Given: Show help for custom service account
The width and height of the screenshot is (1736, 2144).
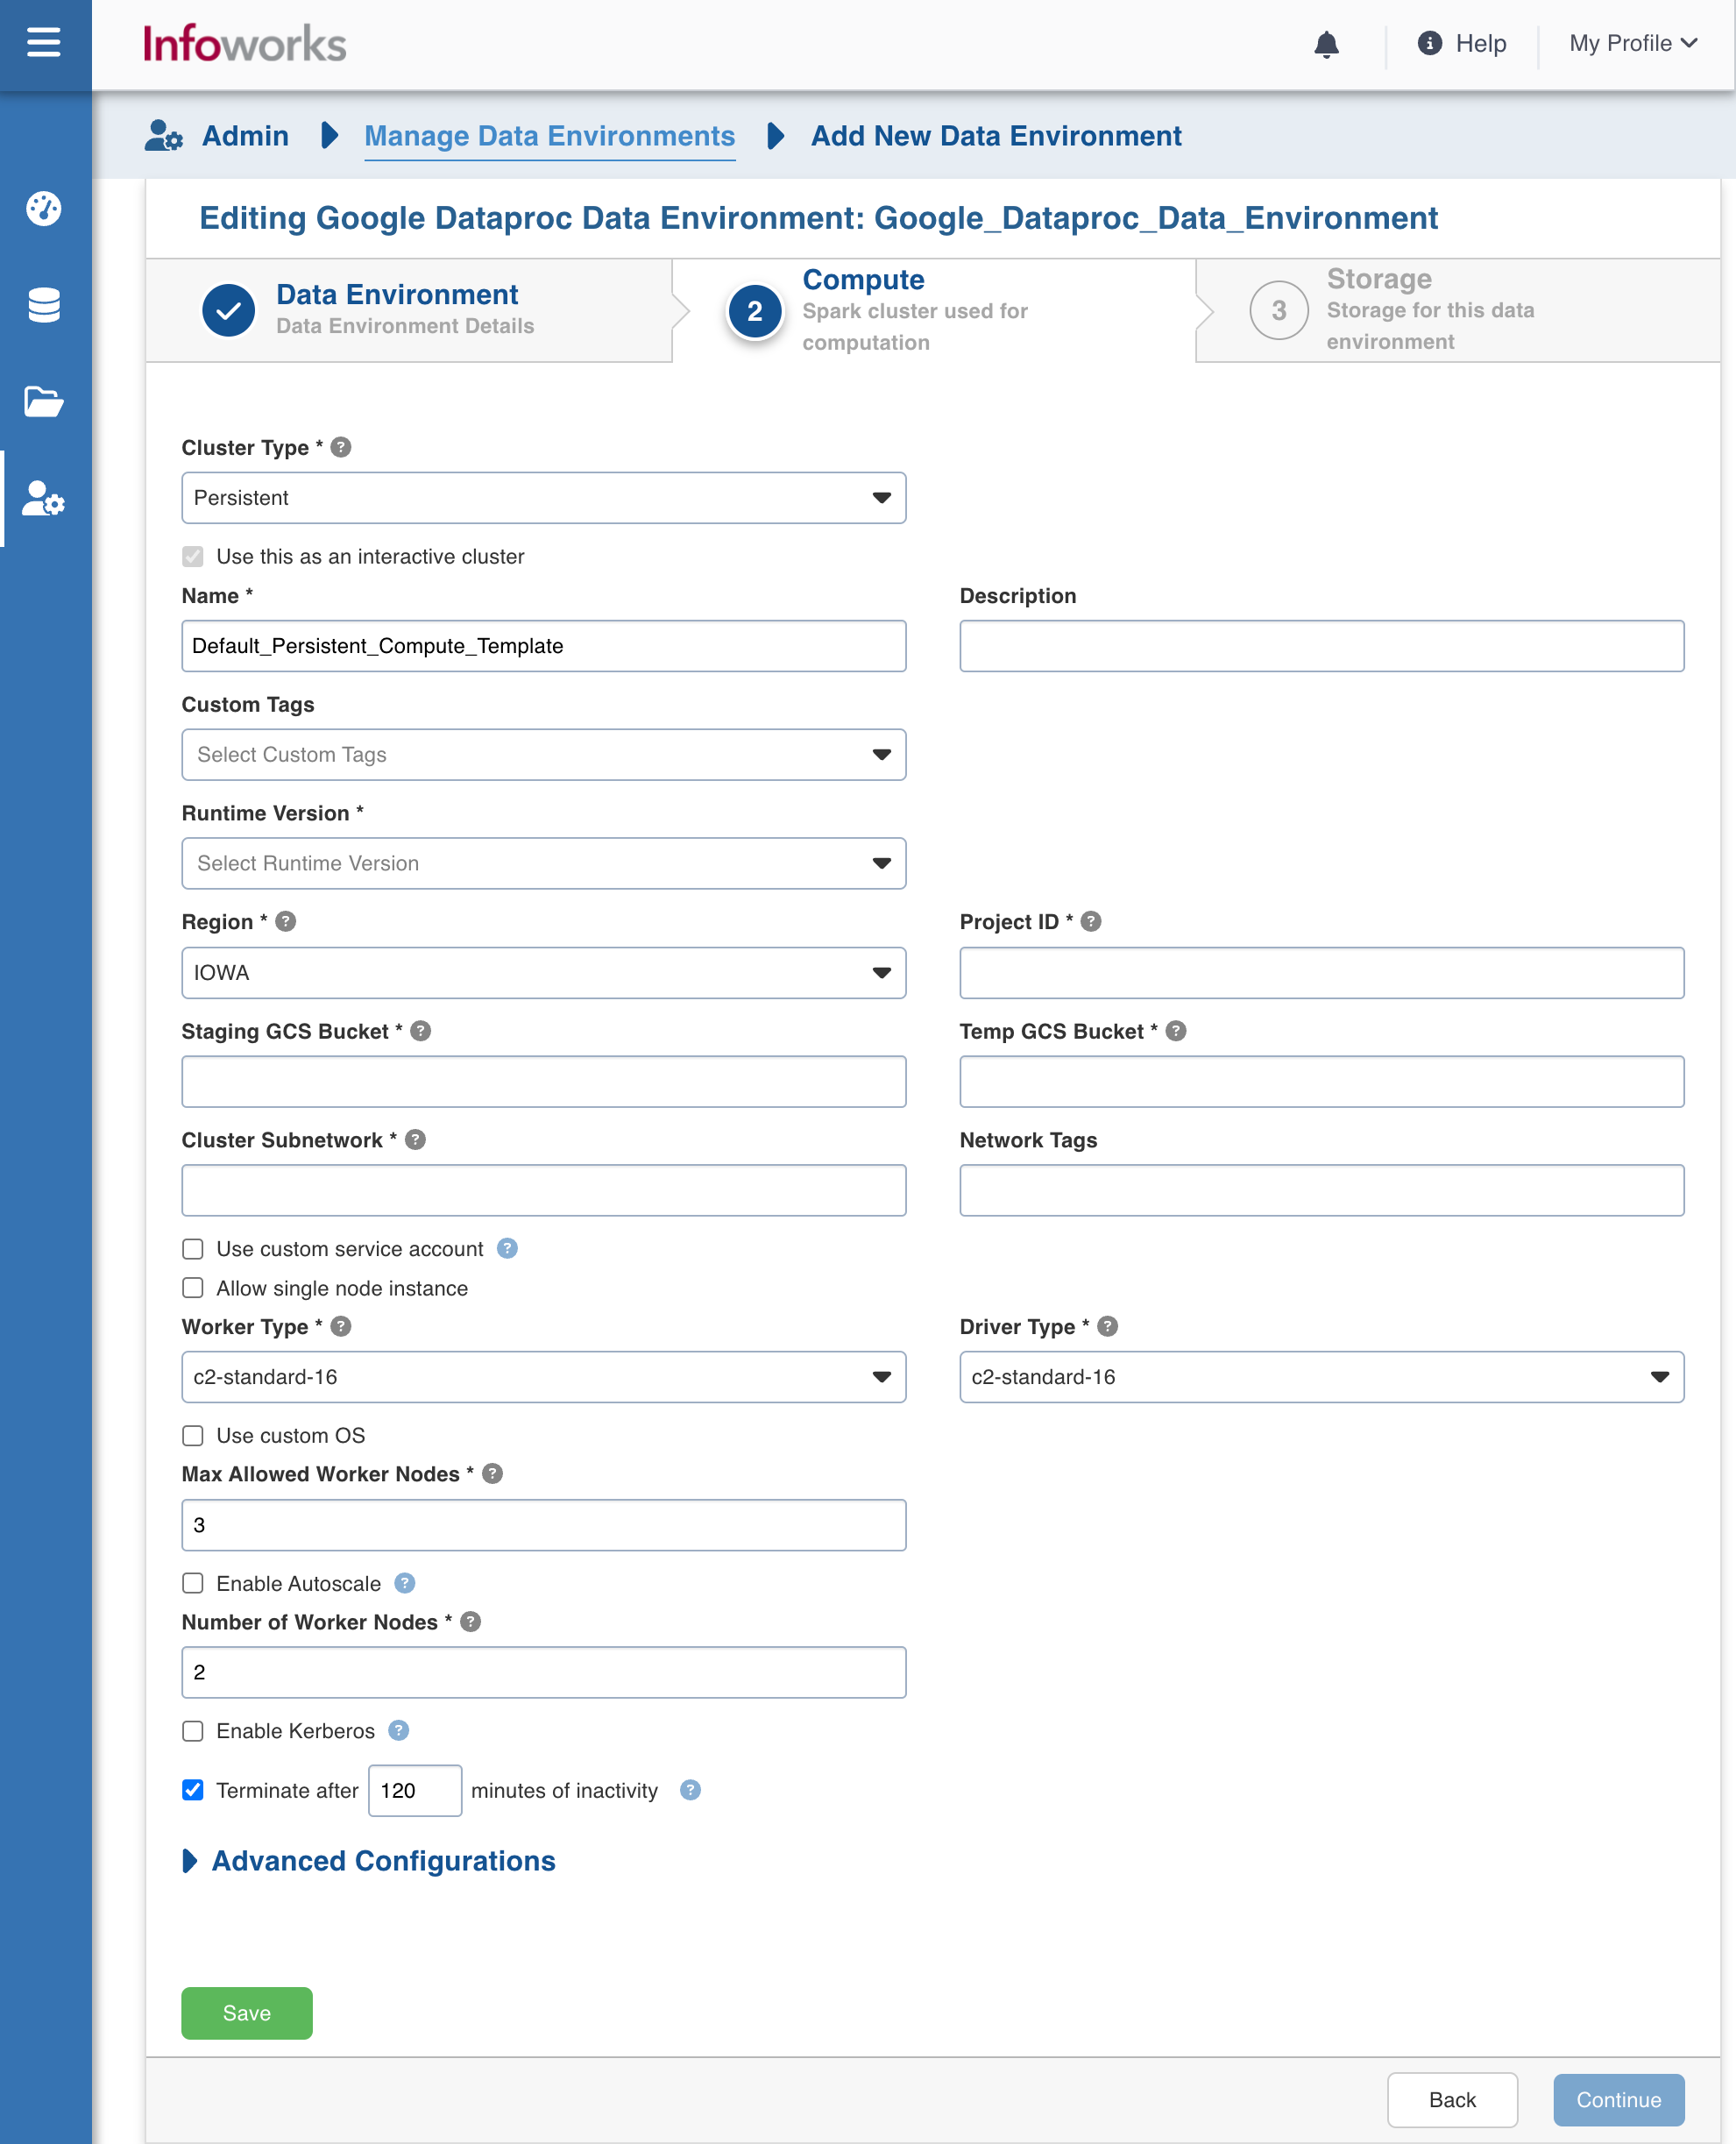Looking at the screenshot, I should [508, 1248].
